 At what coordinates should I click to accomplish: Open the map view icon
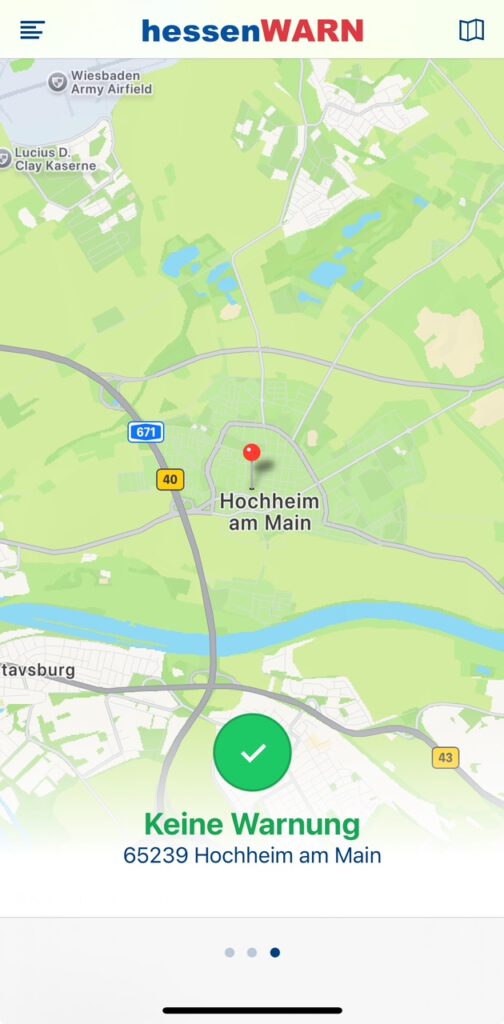471,30
